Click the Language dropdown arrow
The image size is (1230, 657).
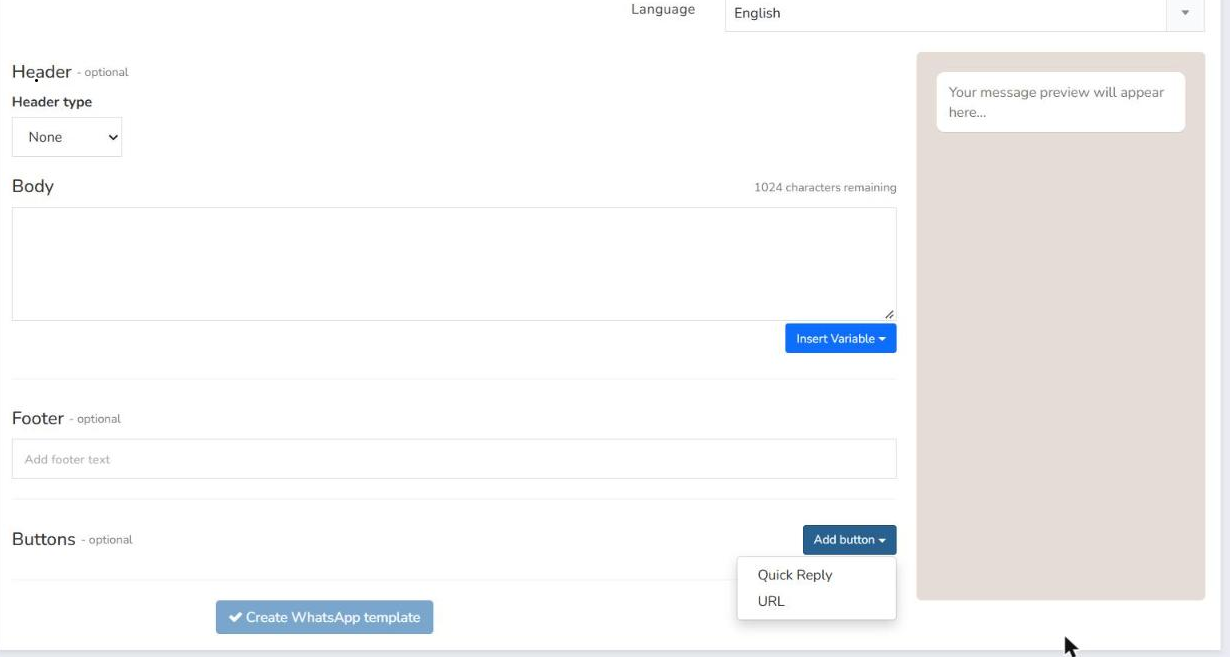click(1186, 13)
